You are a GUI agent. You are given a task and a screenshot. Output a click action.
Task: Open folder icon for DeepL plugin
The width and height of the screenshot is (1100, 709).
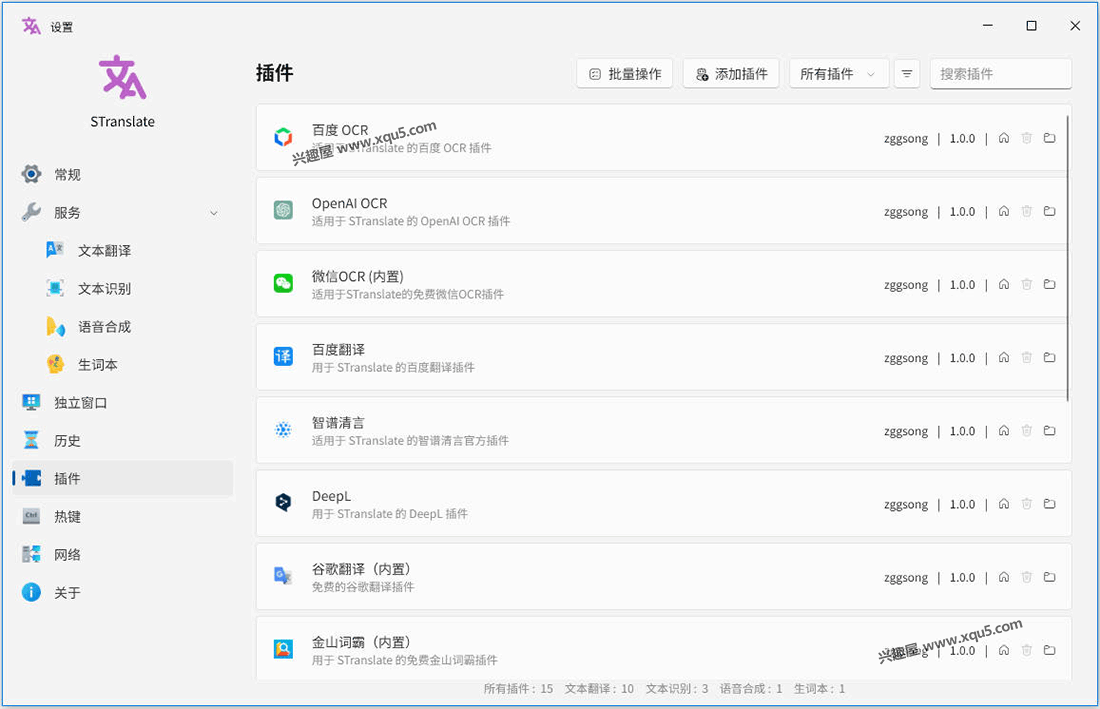pyautogui.click(x=1049, y=504)
